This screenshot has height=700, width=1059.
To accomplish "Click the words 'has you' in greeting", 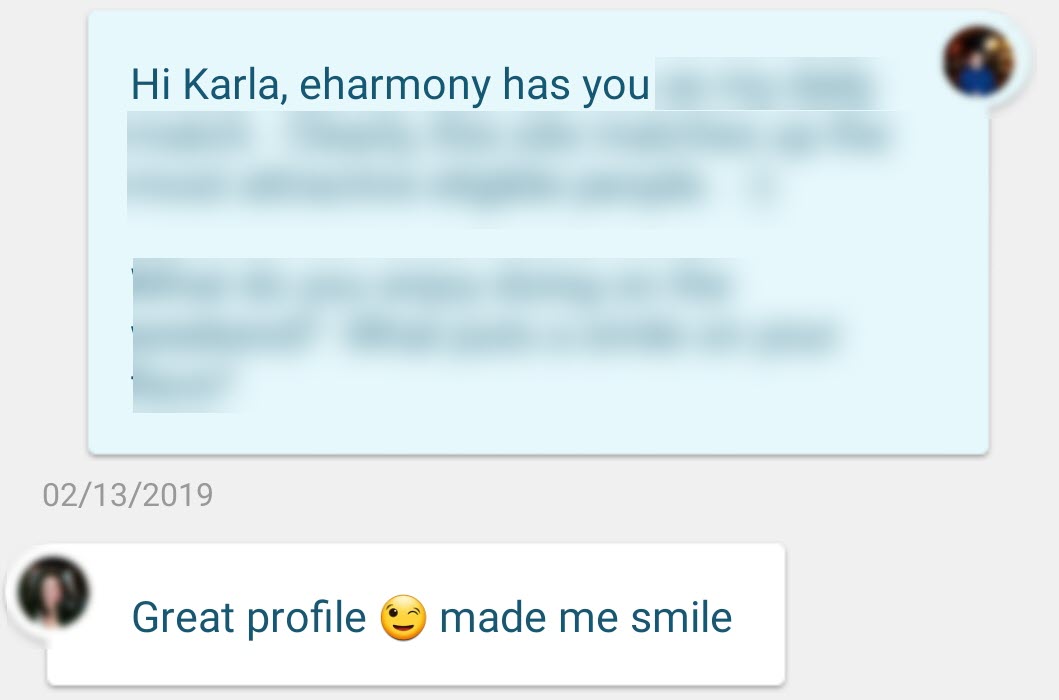I will click(x=576, y=86).
